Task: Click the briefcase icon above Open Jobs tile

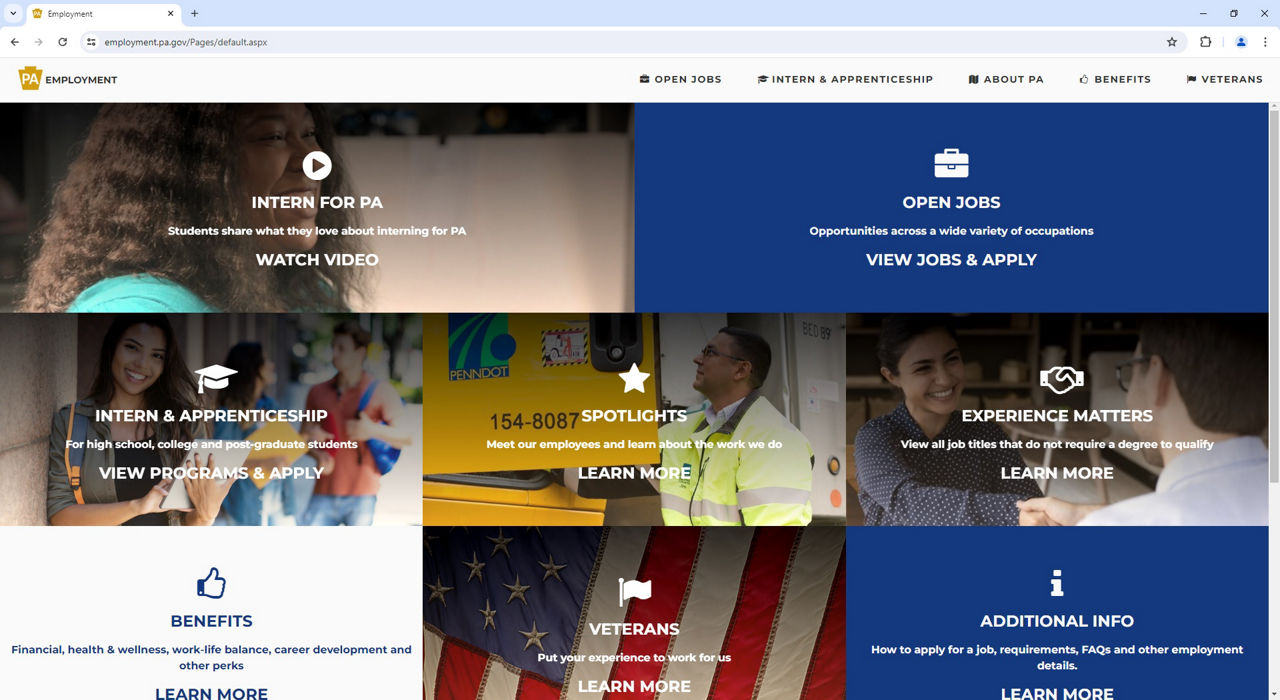Action: tap(951, 163)
